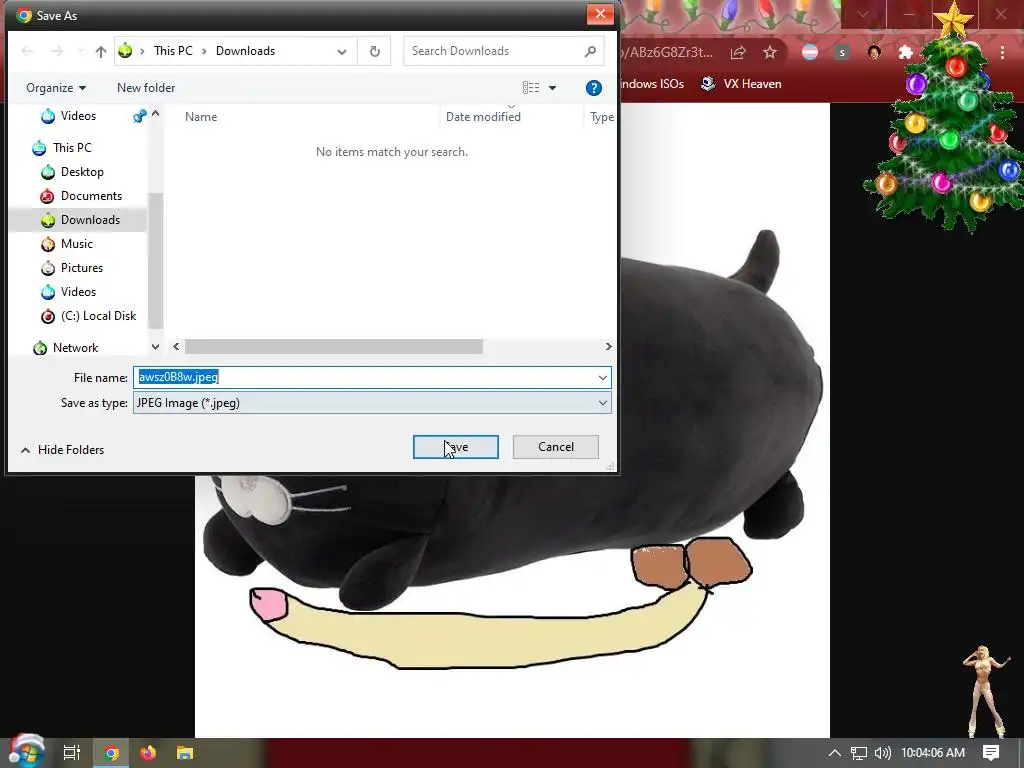Open the Start menu
Image resolution: width=1024 pixels, height=768 pixels.
(25, 751)
